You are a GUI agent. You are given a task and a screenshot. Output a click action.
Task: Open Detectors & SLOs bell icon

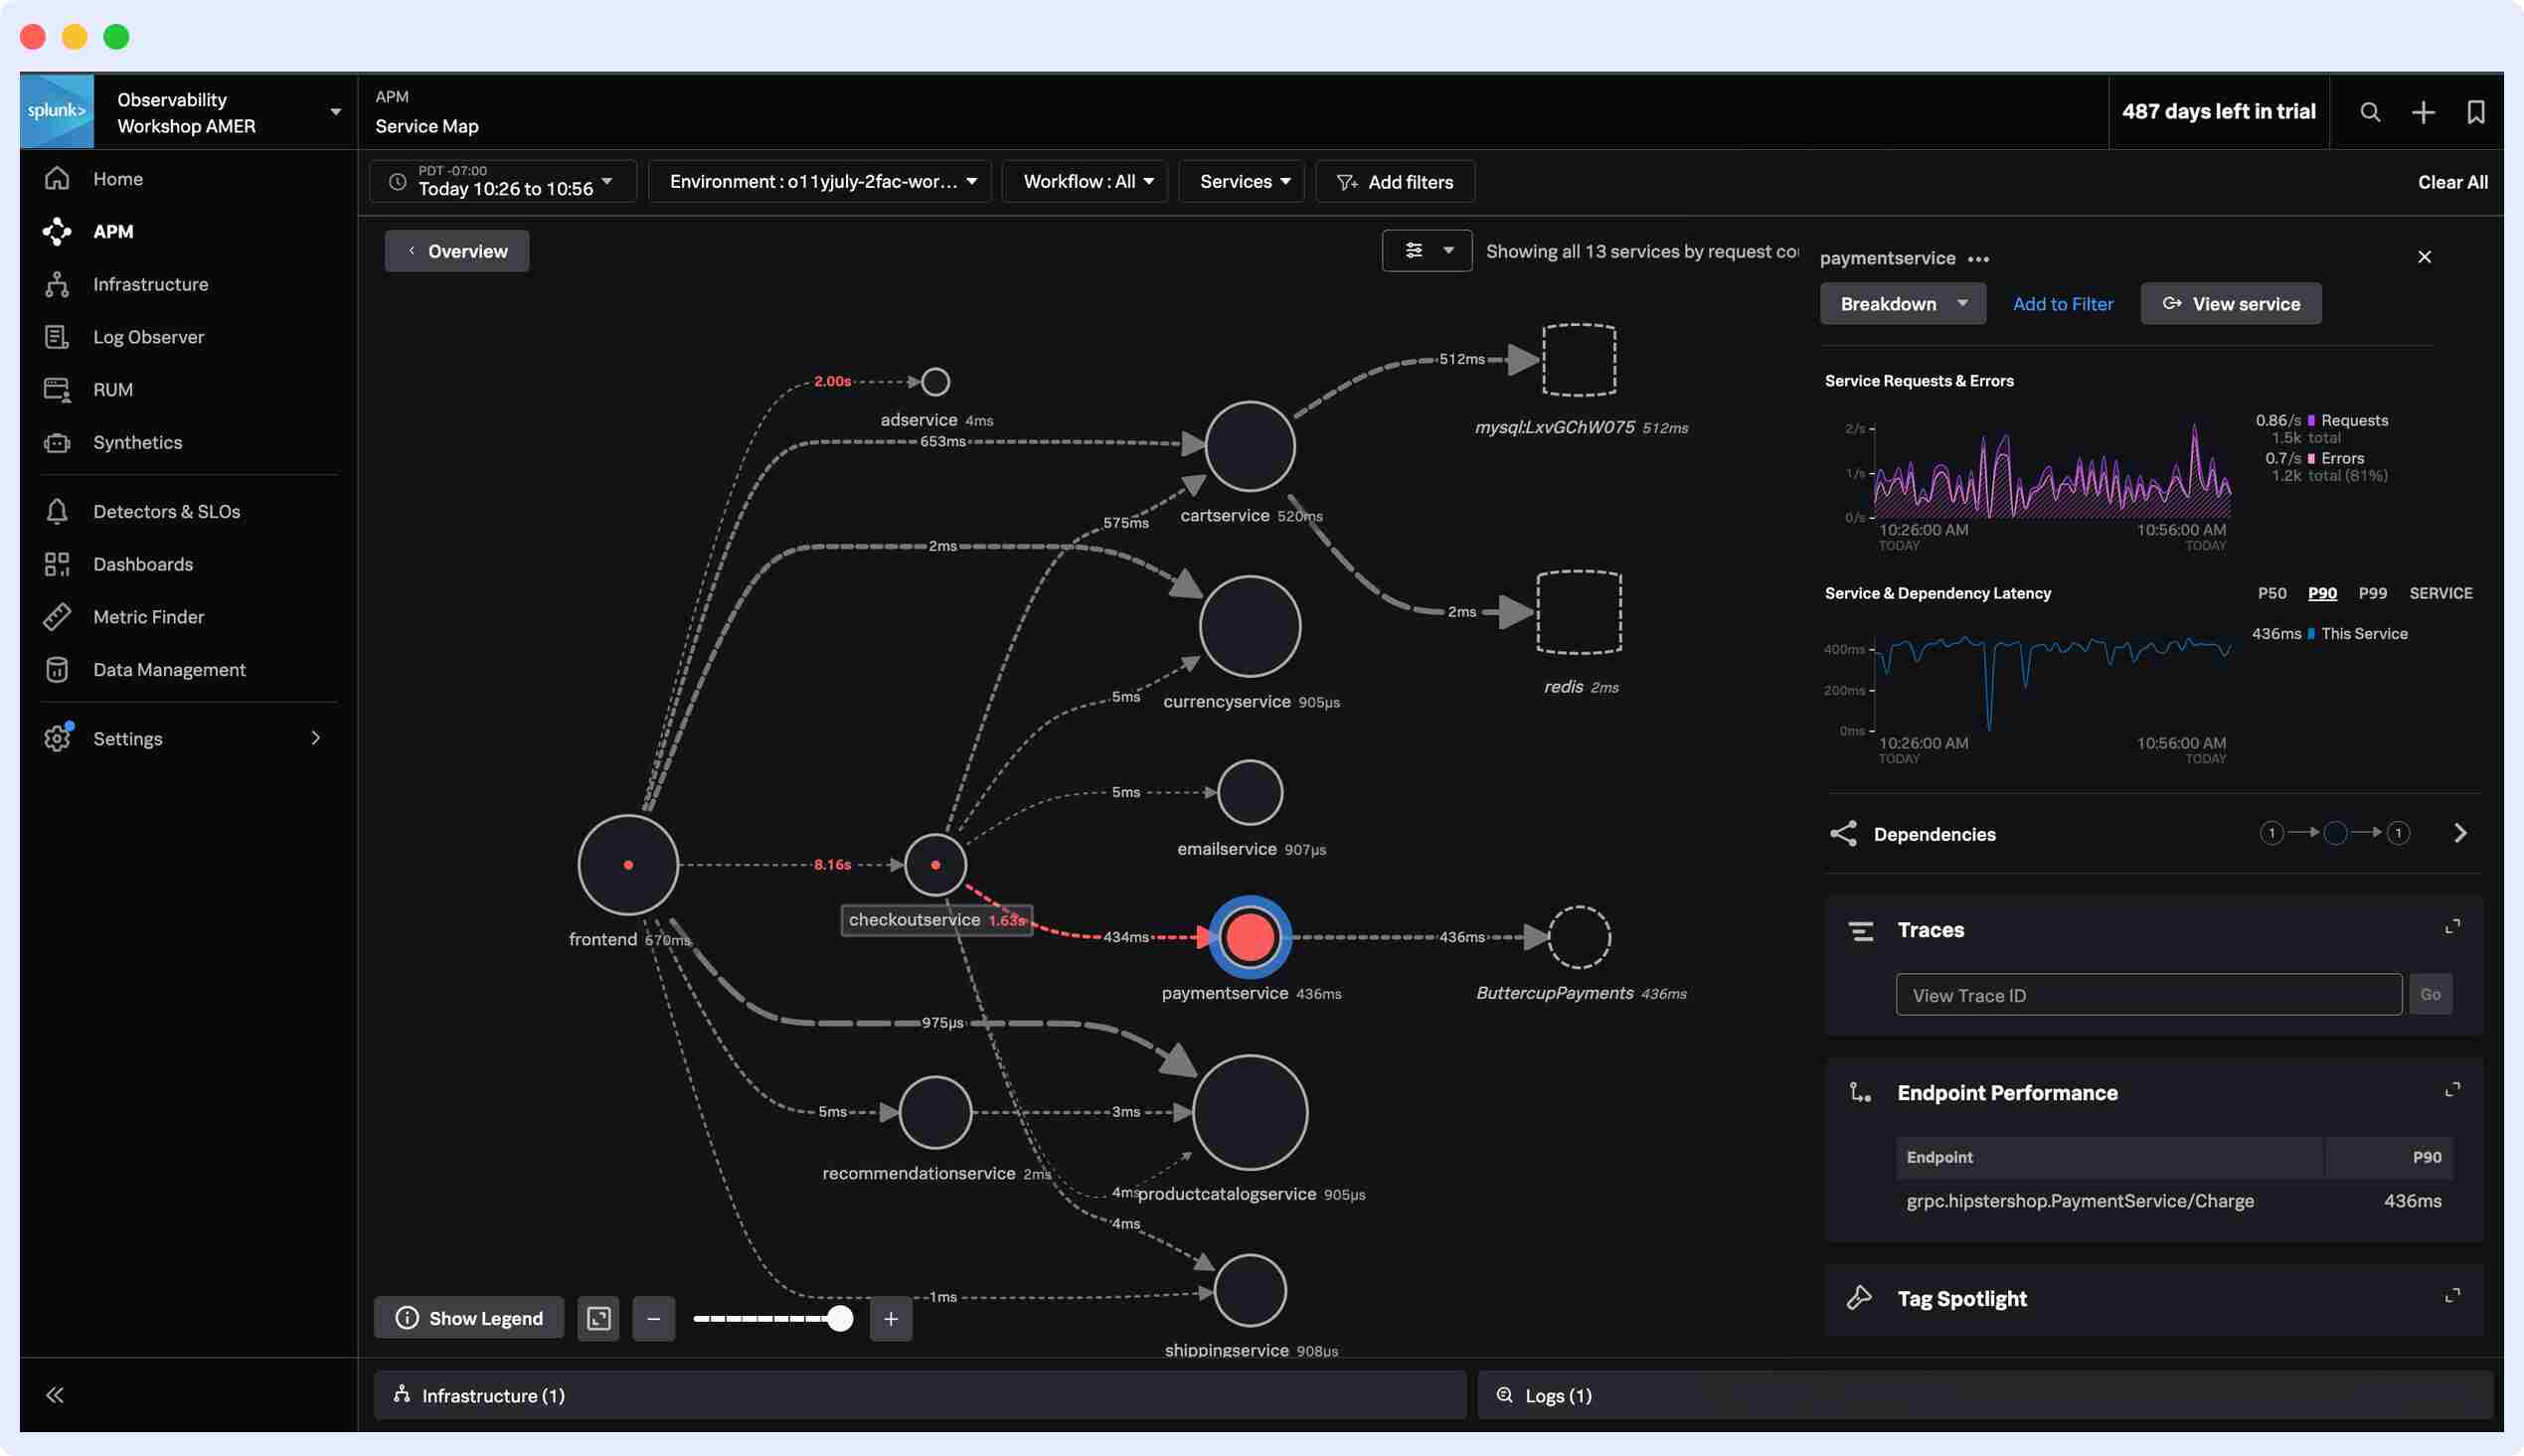(x=57, y=511)
